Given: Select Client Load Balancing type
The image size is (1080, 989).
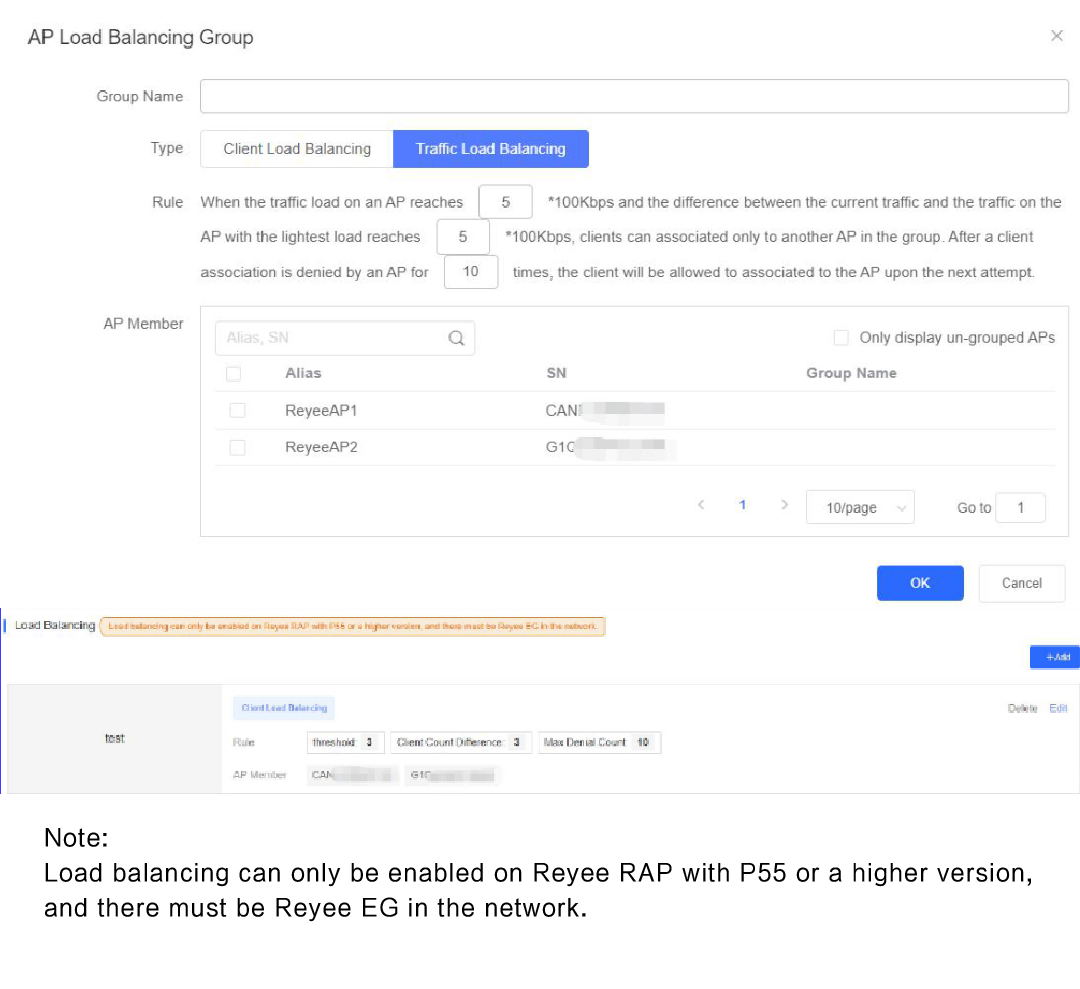Looking at the screenshot, I should tap(297, 149).
